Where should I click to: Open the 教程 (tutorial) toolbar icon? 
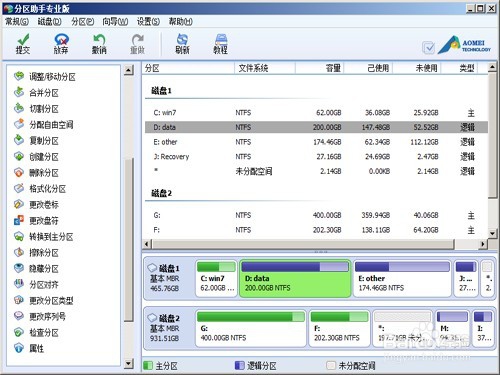(220, 44)
